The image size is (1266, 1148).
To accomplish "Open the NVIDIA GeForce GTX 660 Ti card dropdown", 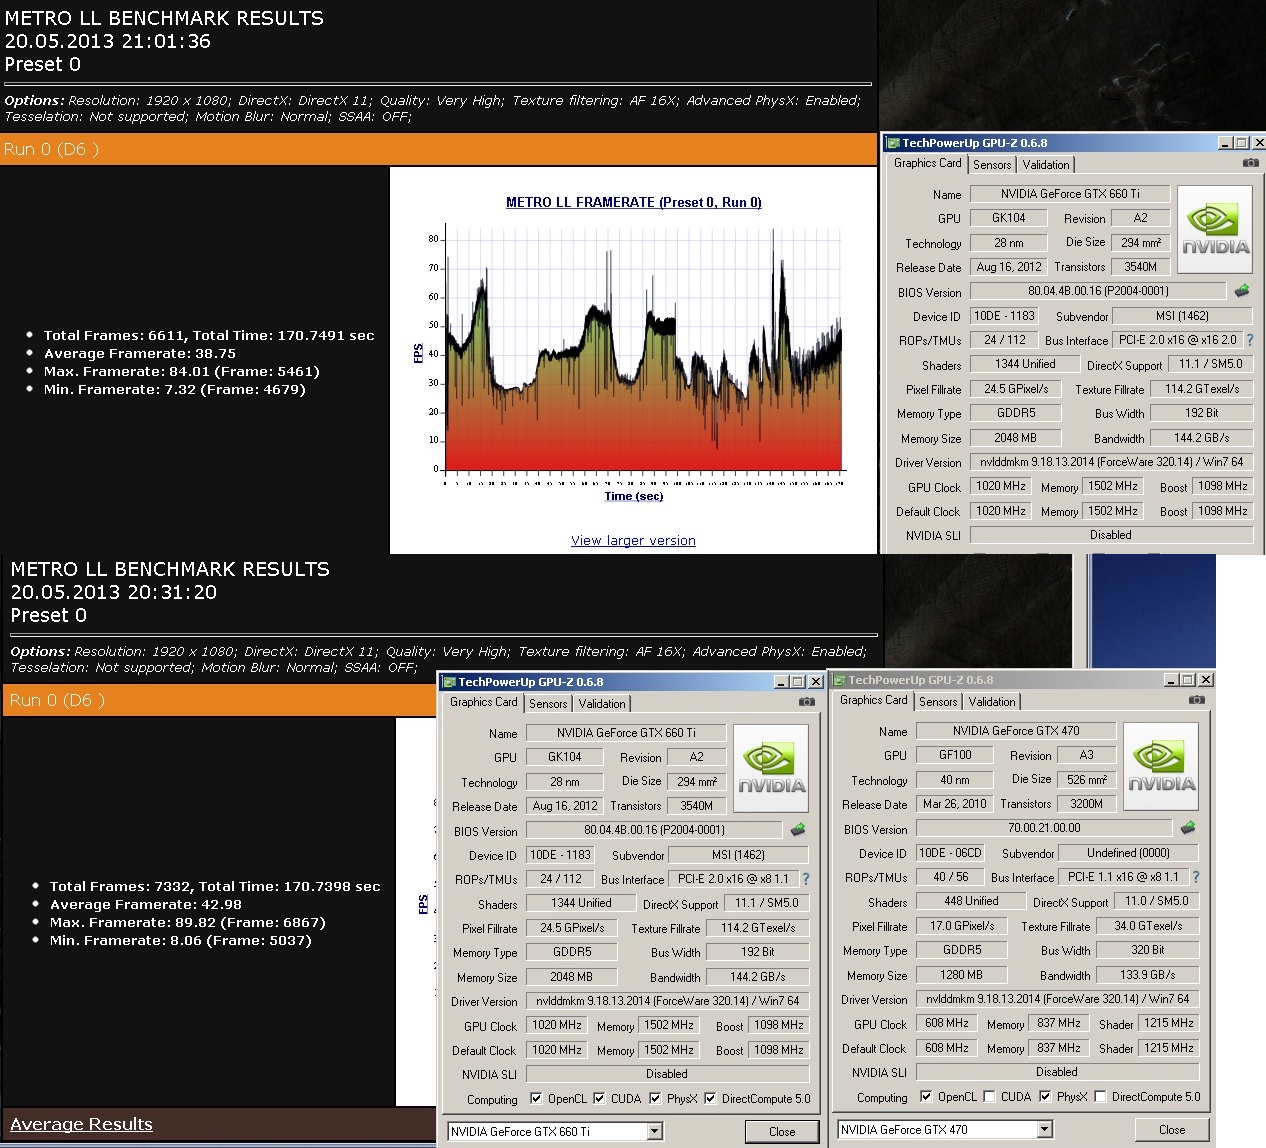I will point(654,1132).
